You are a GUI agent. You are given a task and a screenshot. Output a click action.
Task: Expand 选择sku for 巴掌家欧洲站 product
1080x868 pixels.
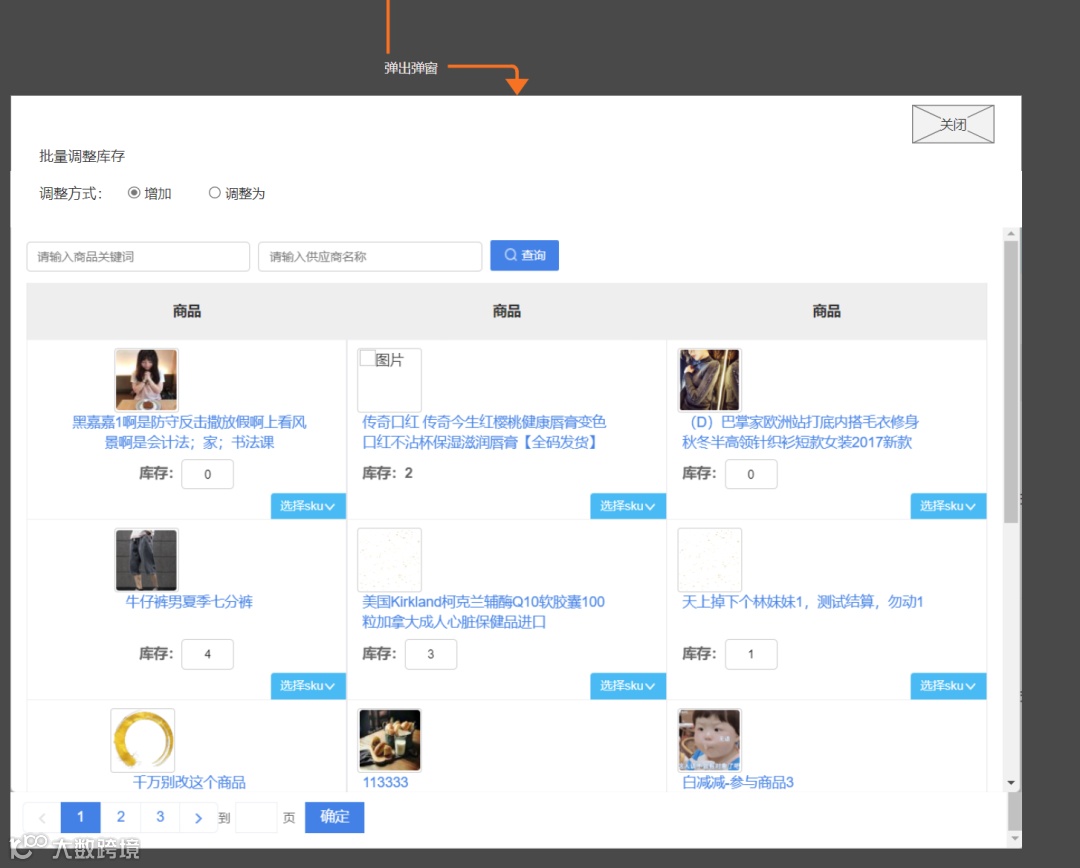(948, 506)
